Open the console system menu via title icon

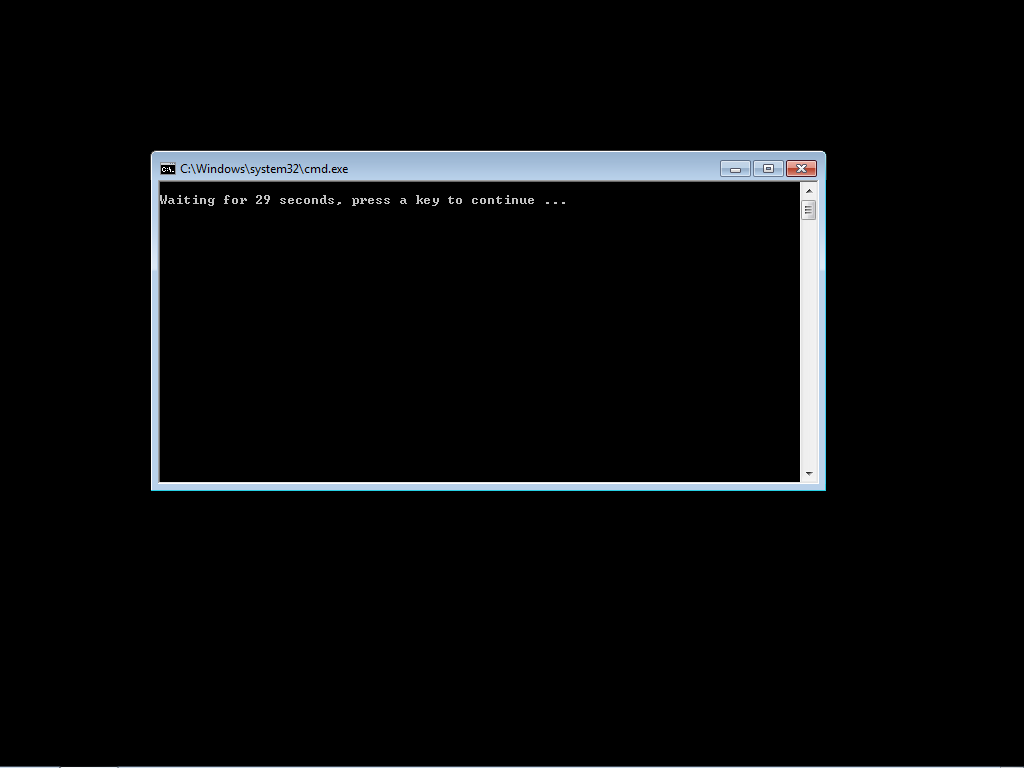[167, 168]
